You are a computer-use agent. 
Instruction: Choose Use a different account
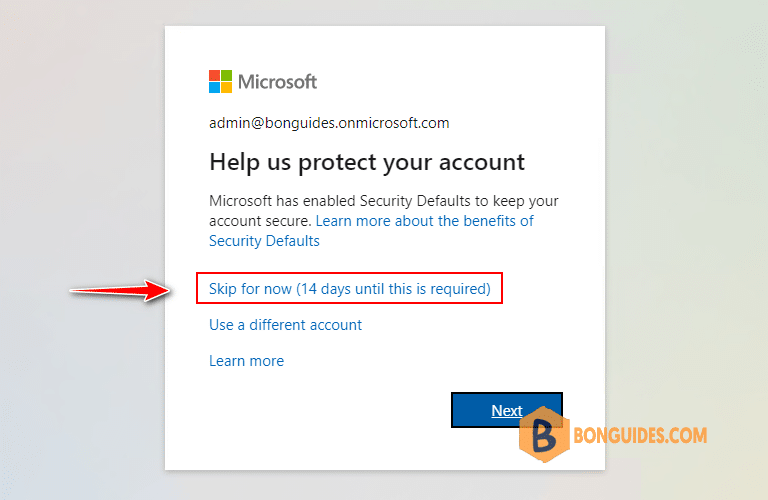pos(286,325)
